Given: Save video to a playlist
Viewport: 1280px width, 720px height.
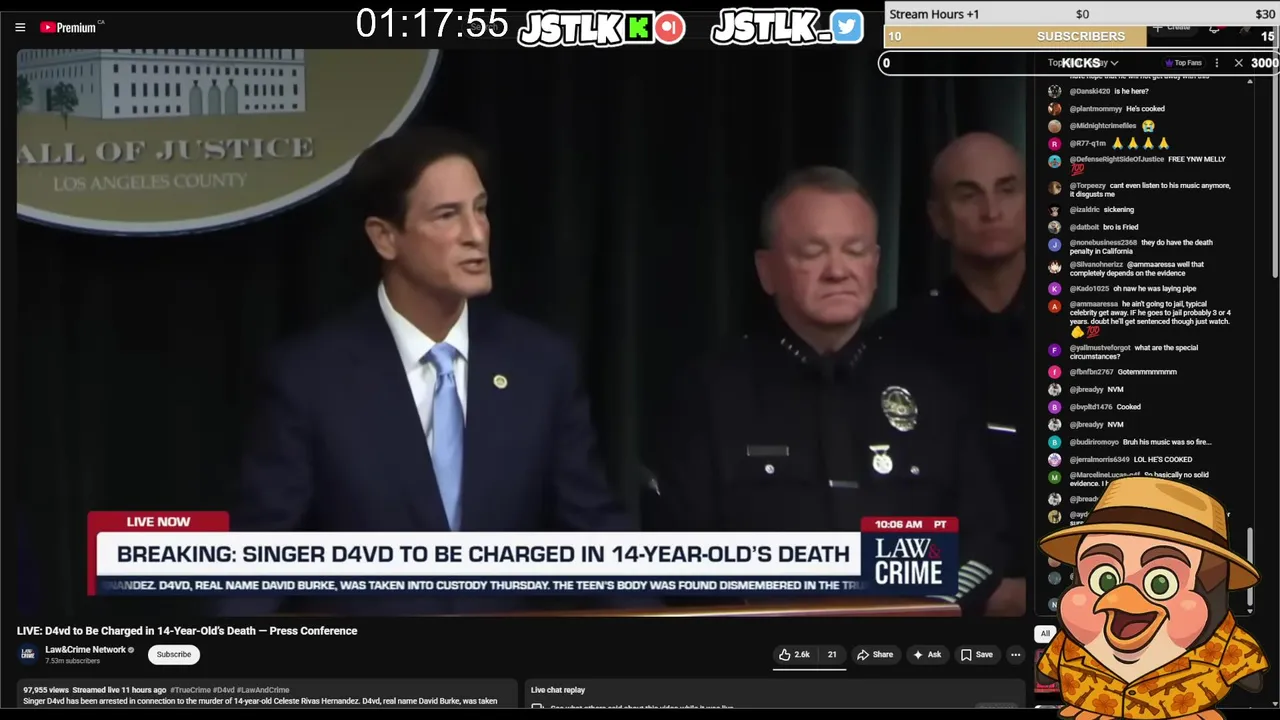Looking at the screenshot, I should pos(976,655).
